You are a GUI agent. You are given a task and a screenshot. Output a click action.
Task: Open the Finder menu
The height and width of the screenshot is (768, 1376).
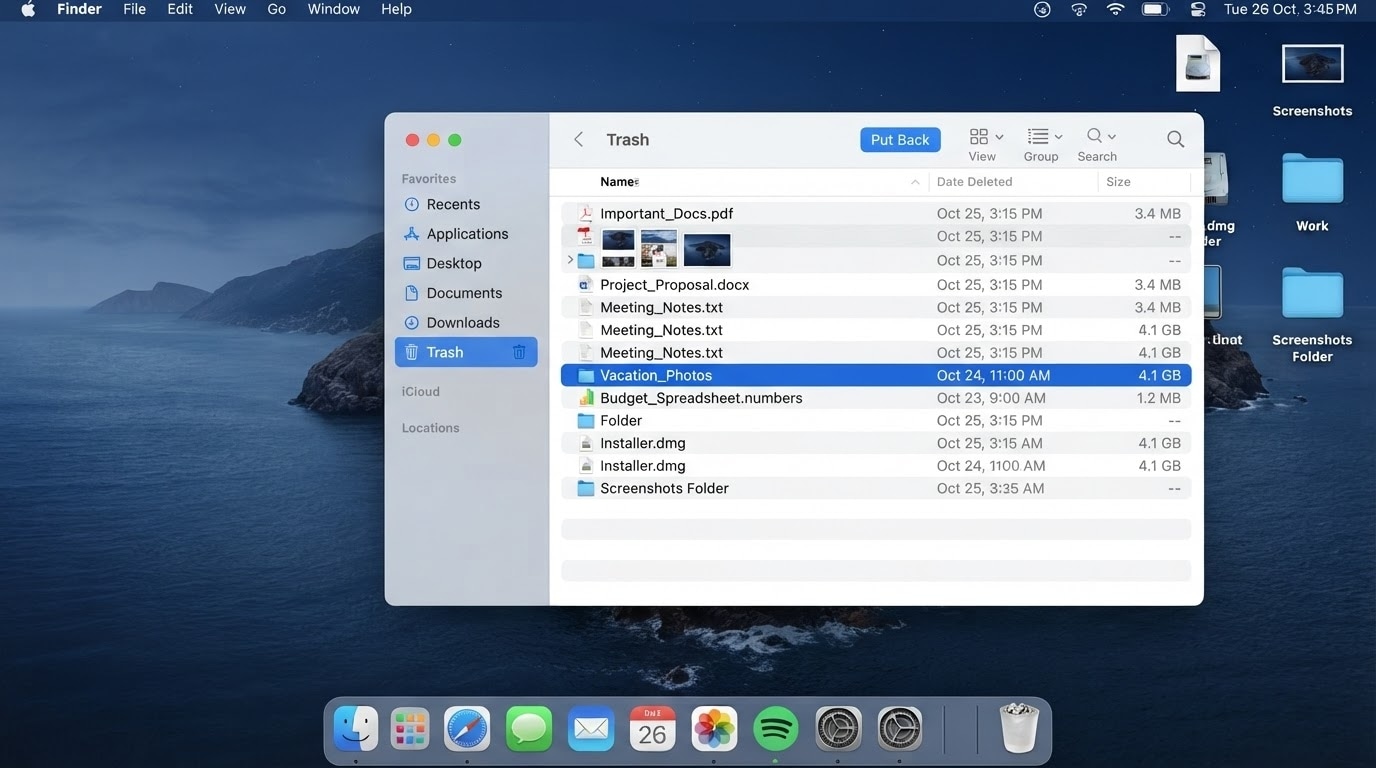[80, 9]
